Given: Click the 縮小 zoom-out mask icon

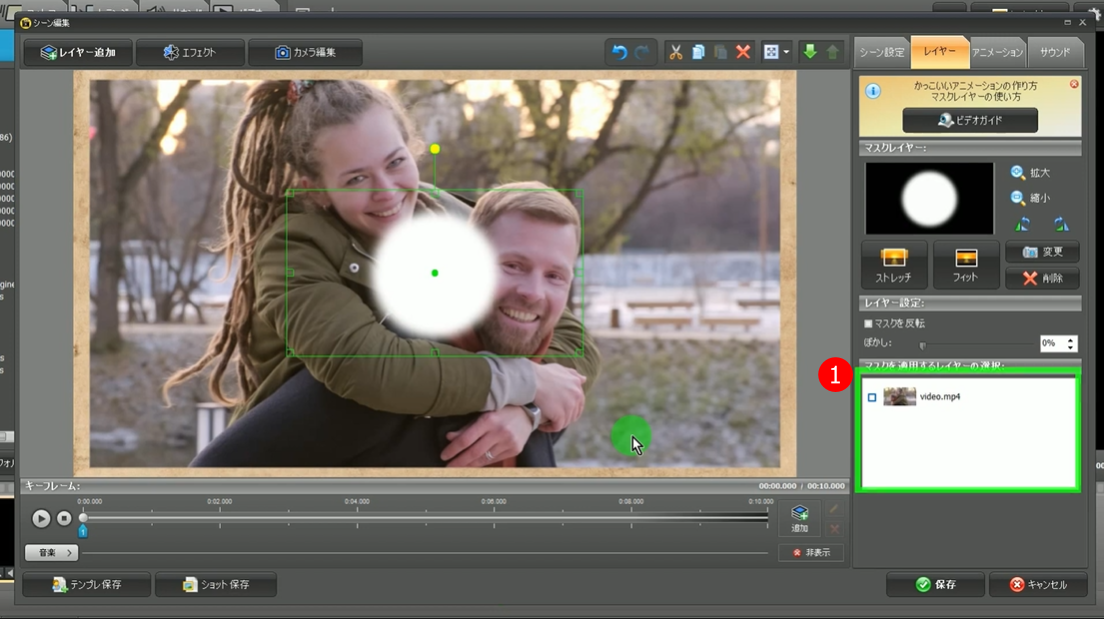Looking at the screenshot, I should pos(1018,198).
